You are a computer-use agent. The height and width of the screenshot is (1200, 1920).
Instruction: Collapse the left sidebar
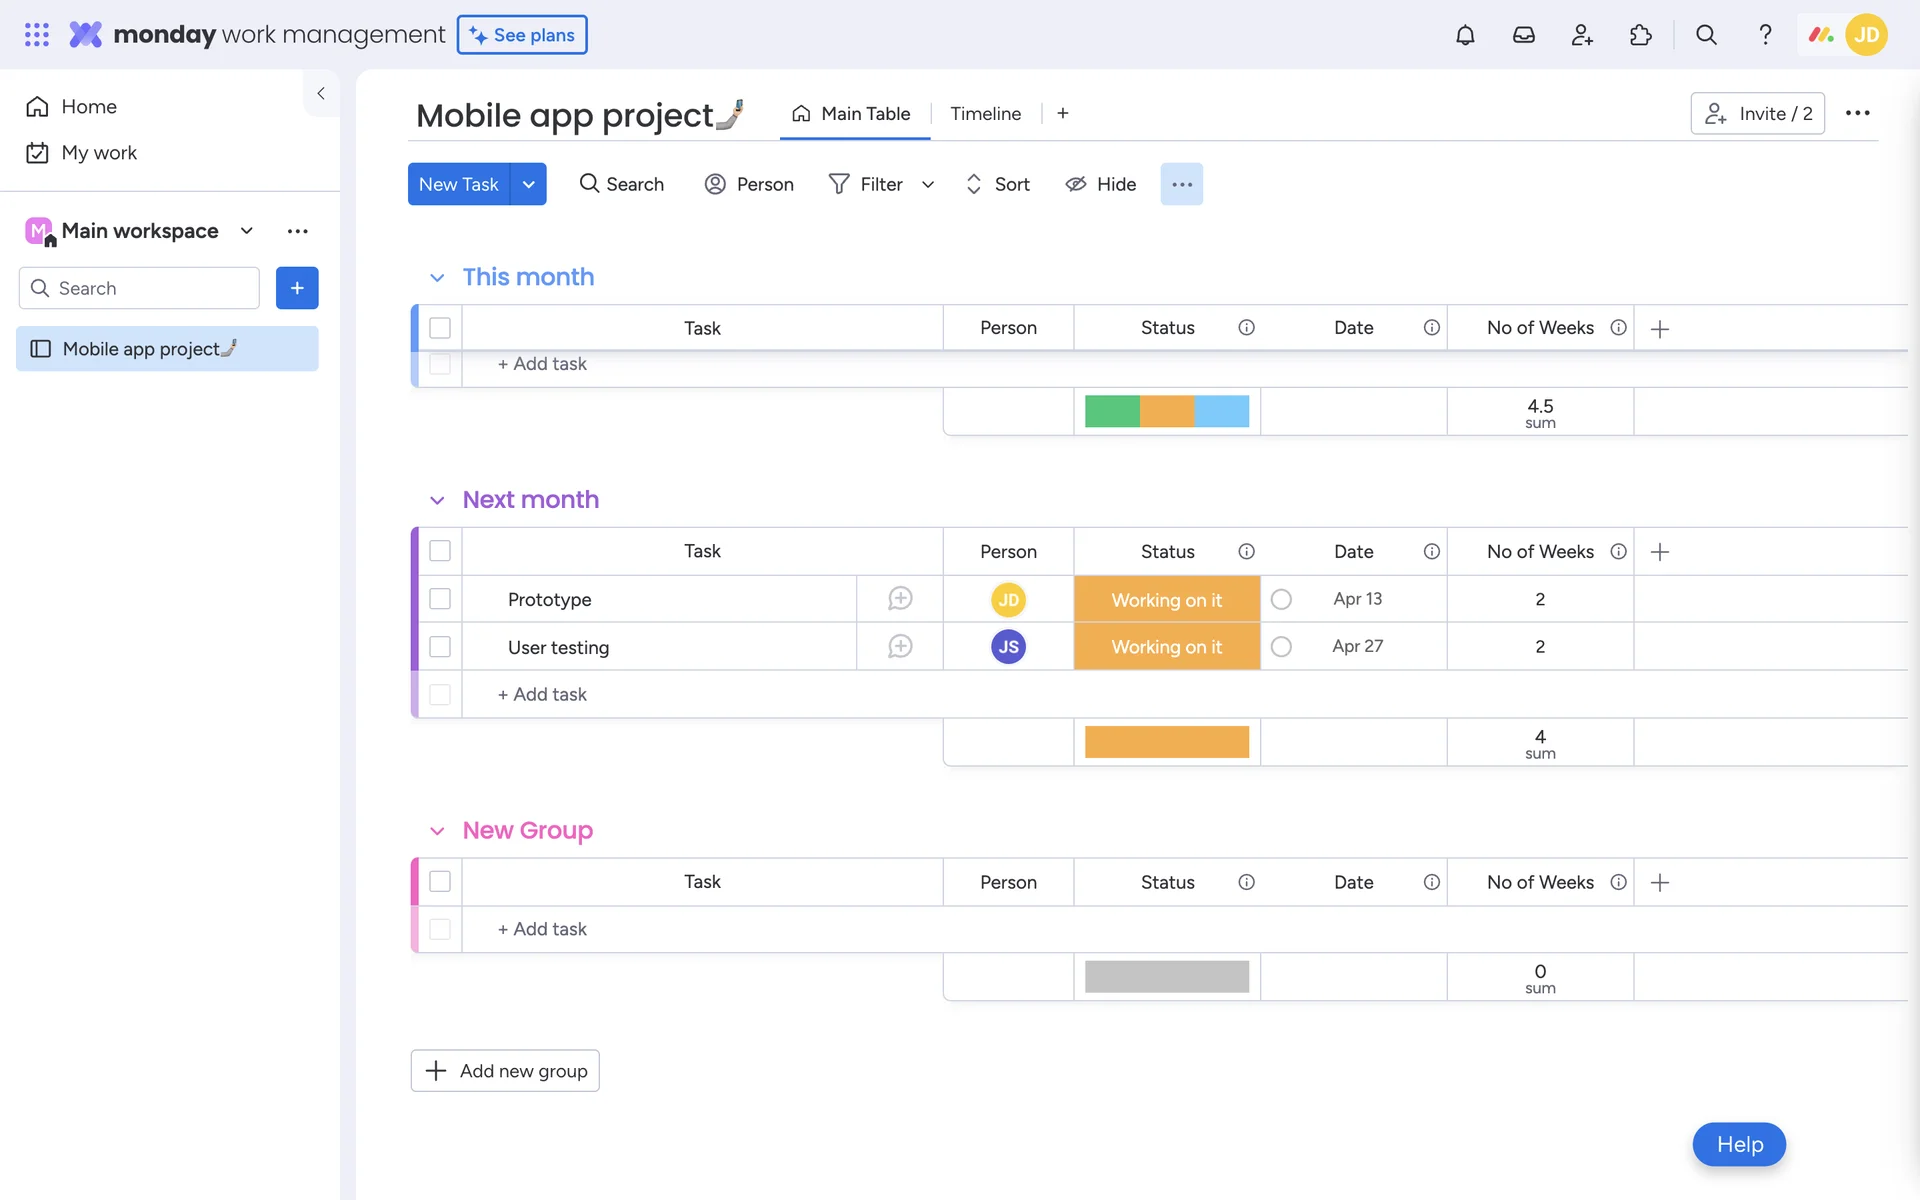tap(321, 93)
